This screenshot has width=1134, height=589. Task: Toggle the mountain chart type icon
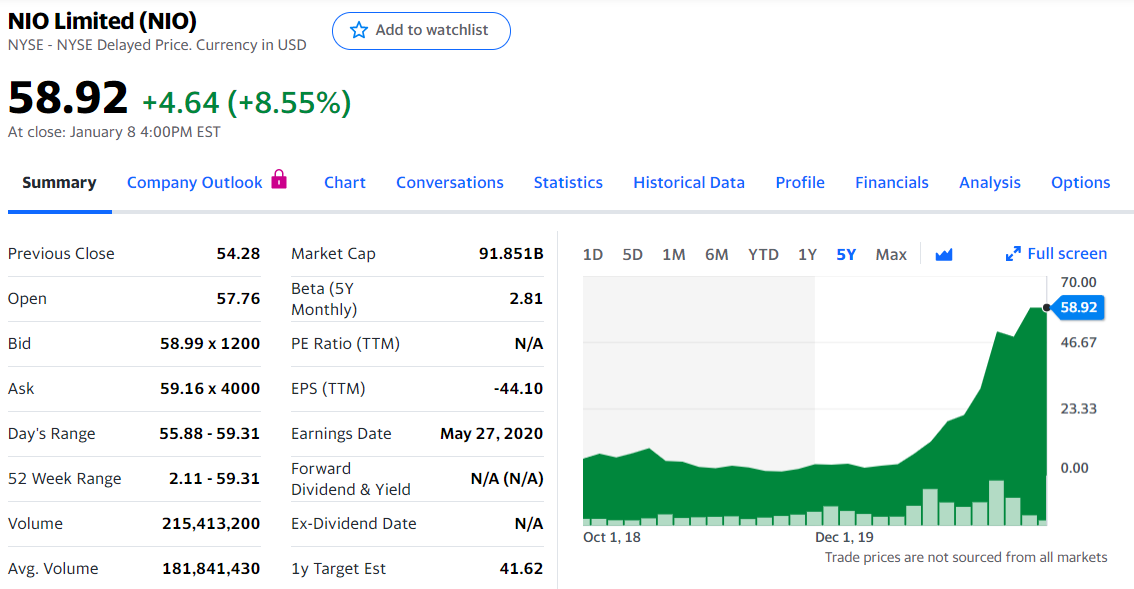click(944, 255)
